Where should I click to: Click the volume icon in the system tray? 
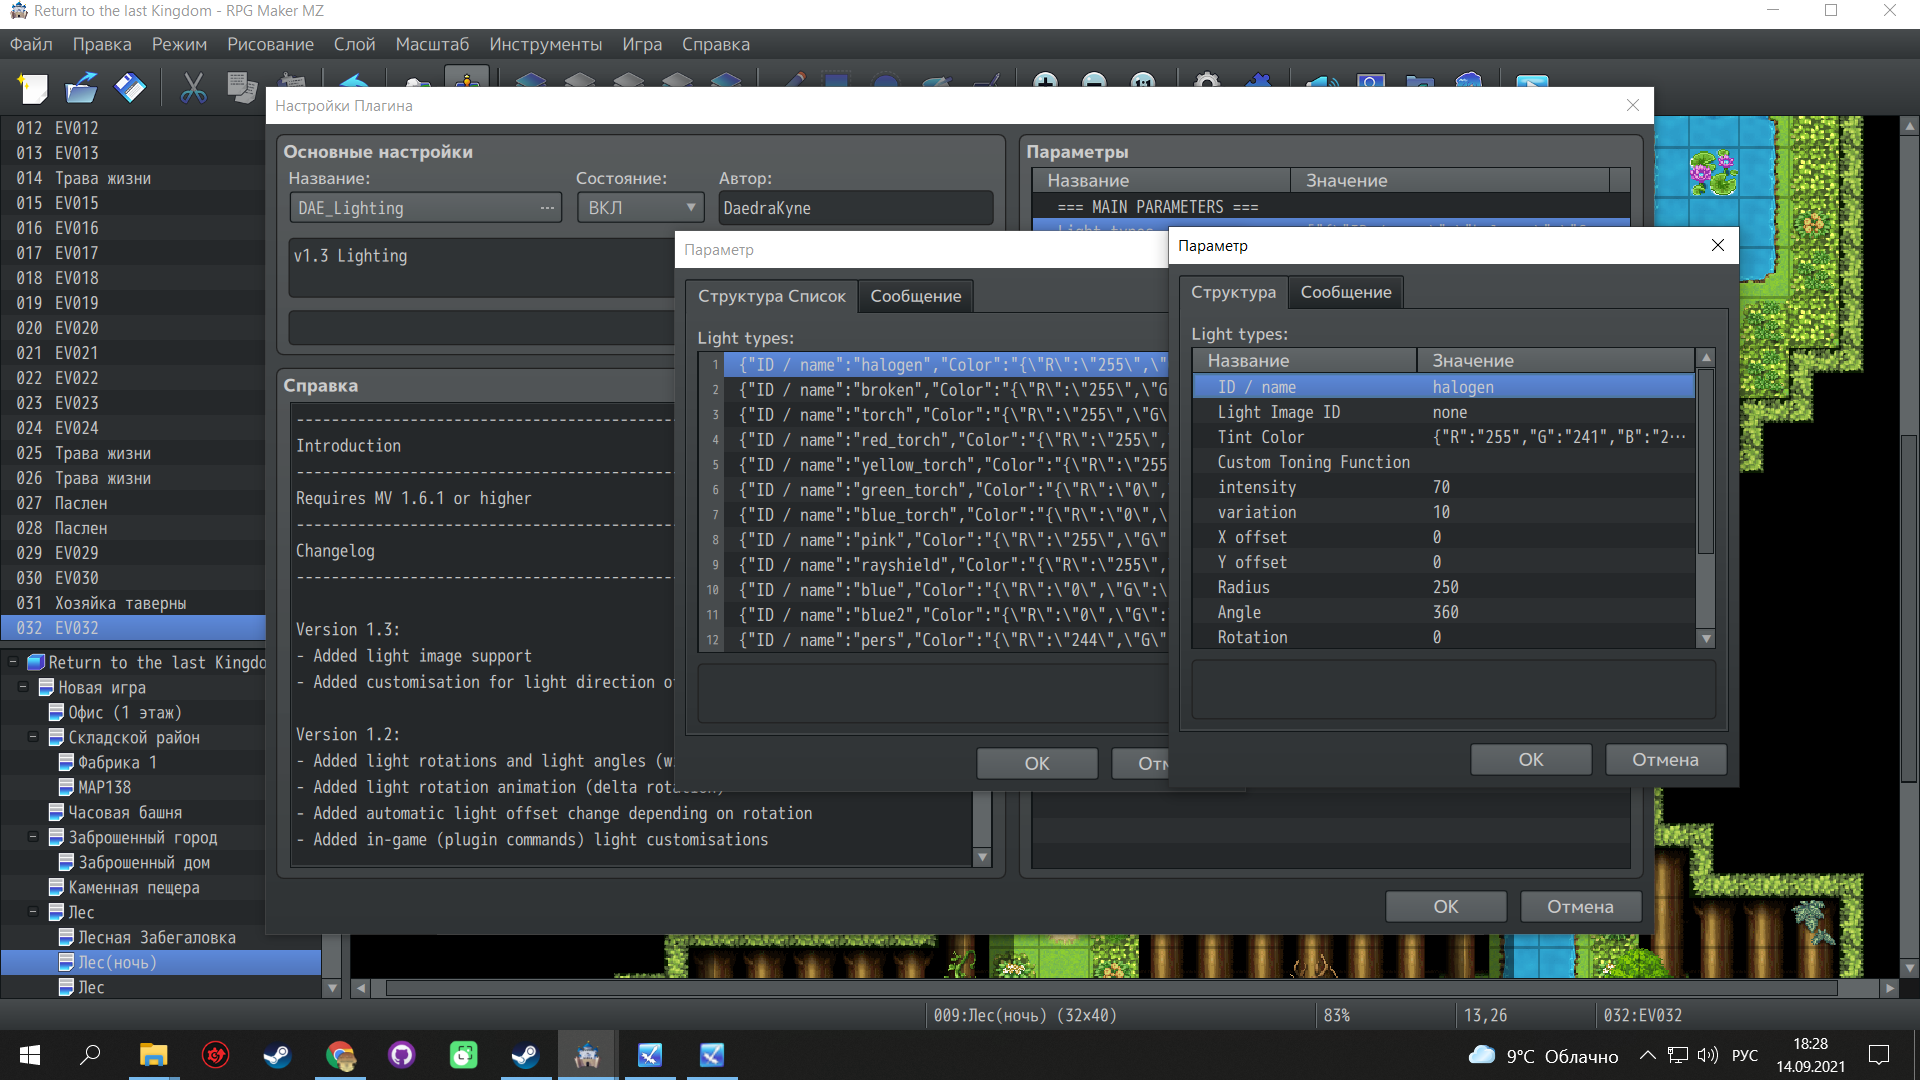pyautogui.click(x=1708, y=1056)
